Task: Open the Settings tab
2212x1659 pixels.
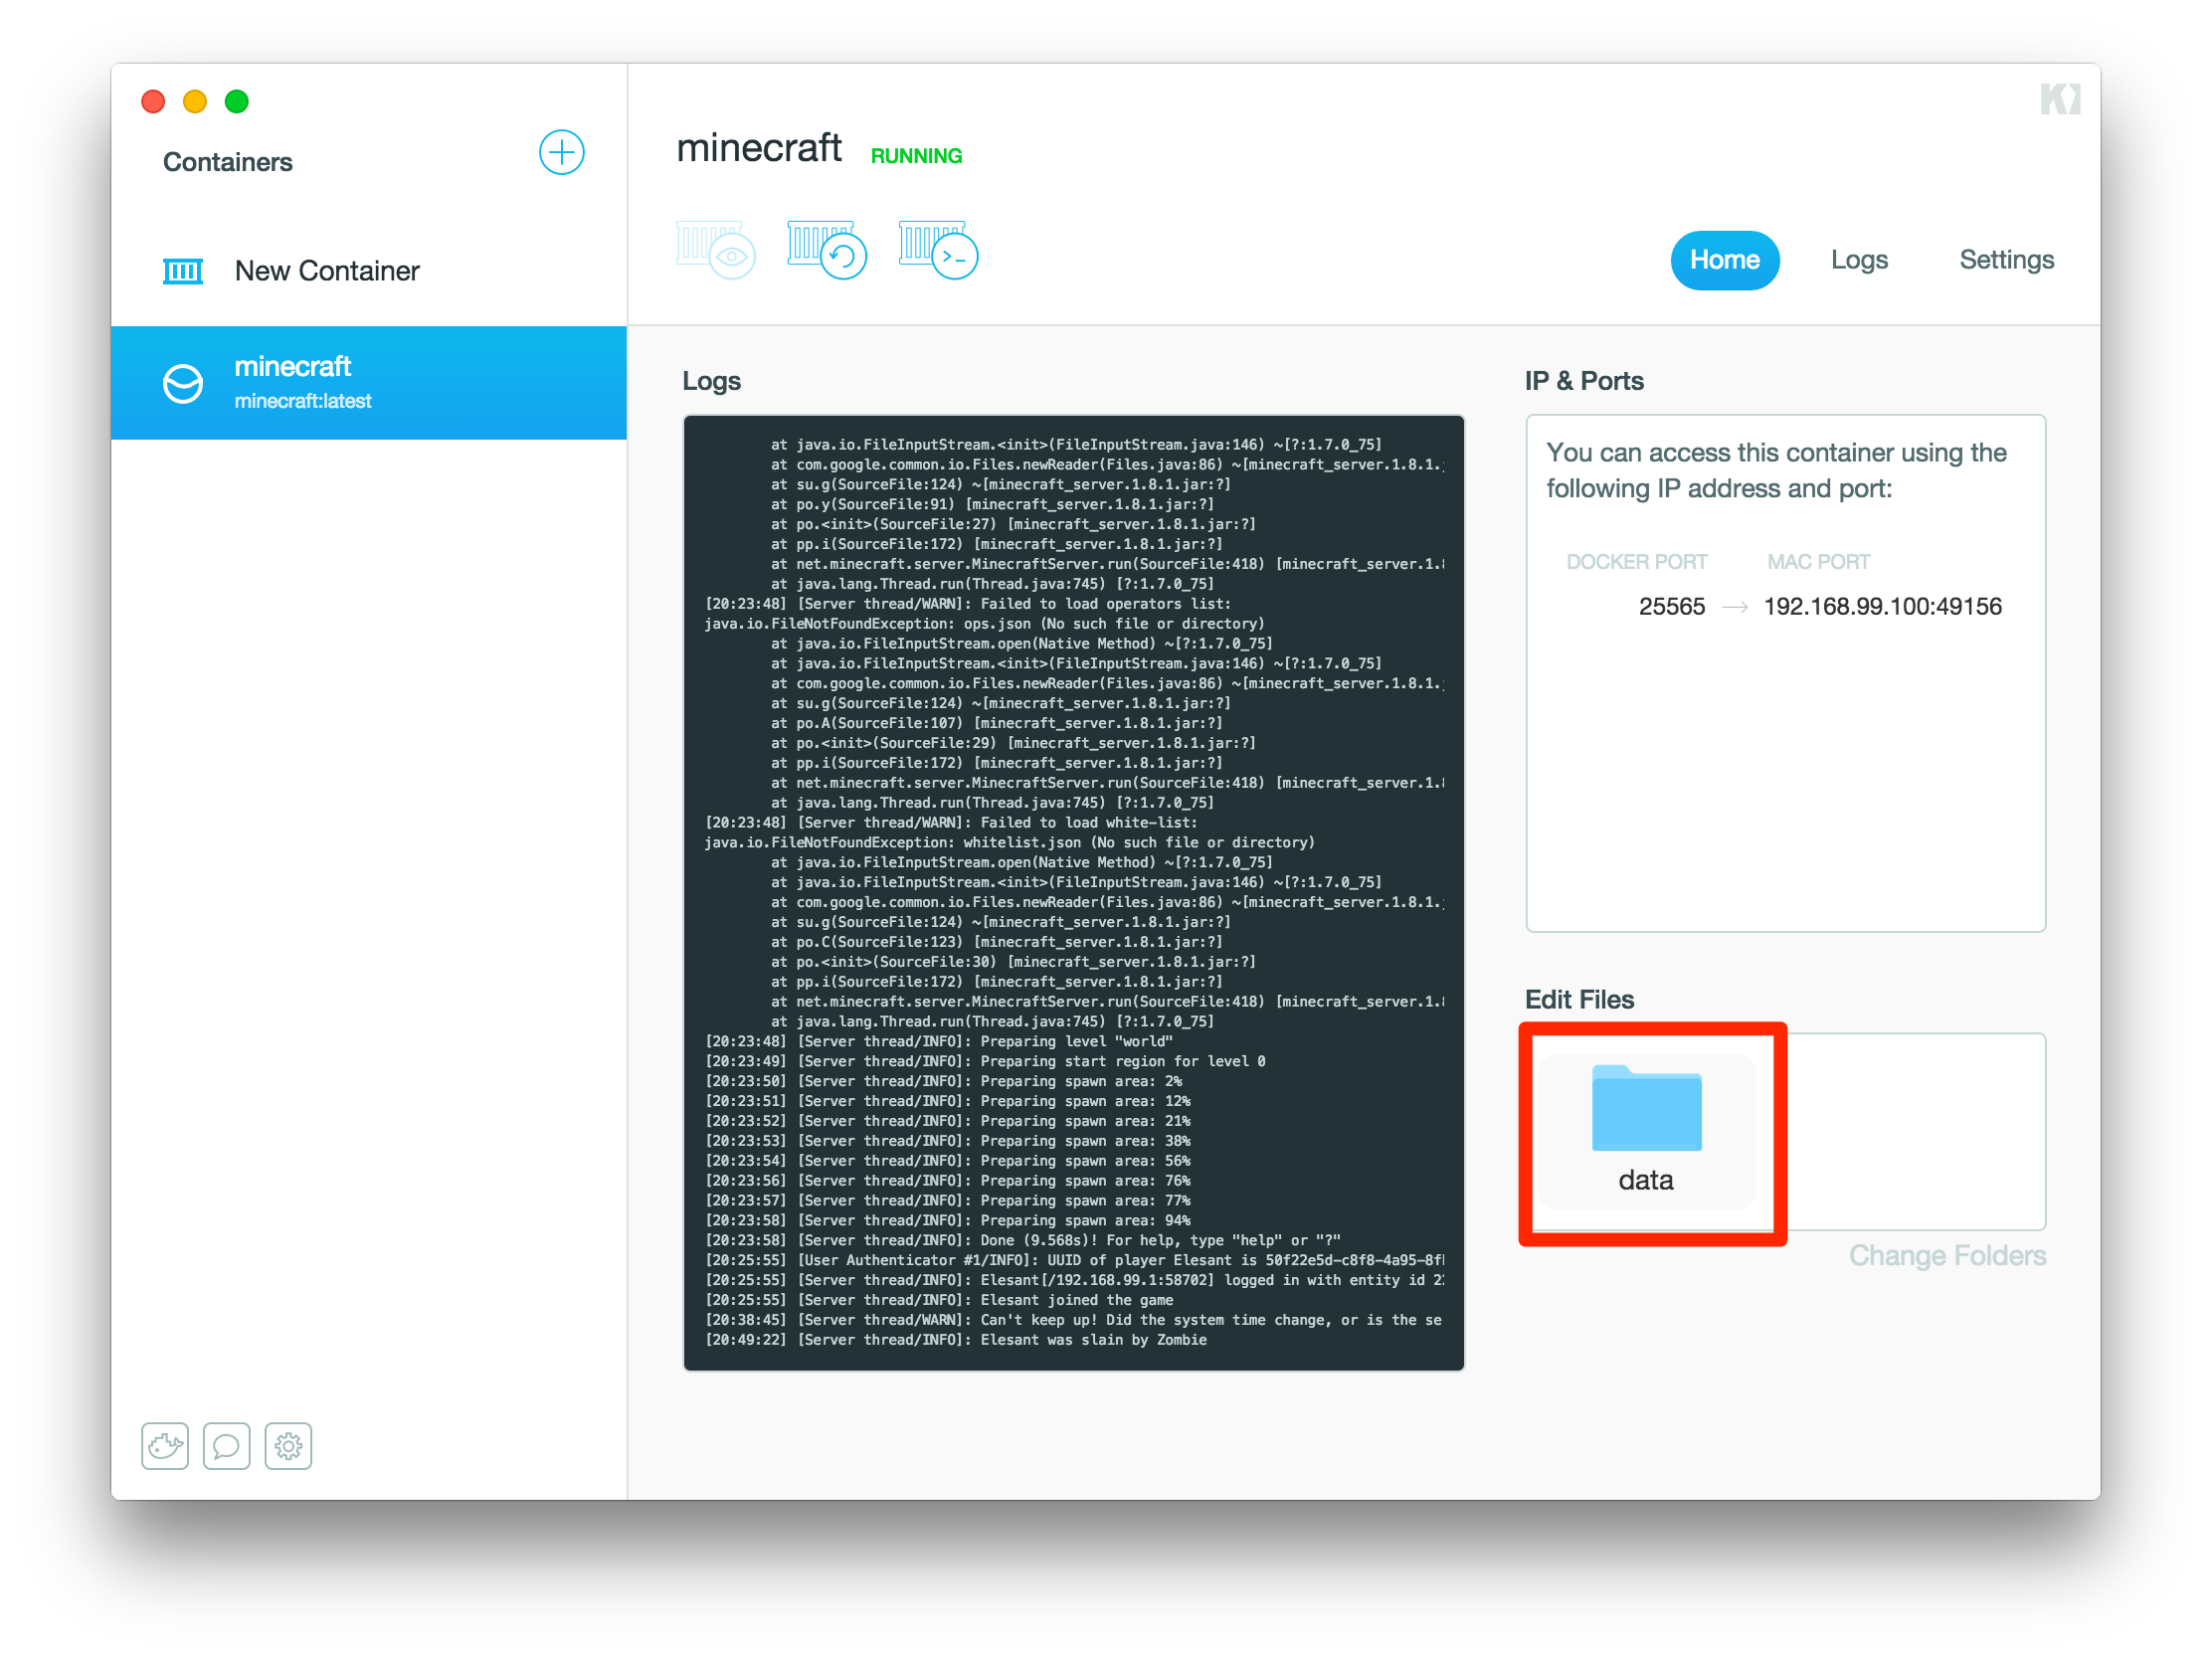Action: click(x=2005, y=260)
